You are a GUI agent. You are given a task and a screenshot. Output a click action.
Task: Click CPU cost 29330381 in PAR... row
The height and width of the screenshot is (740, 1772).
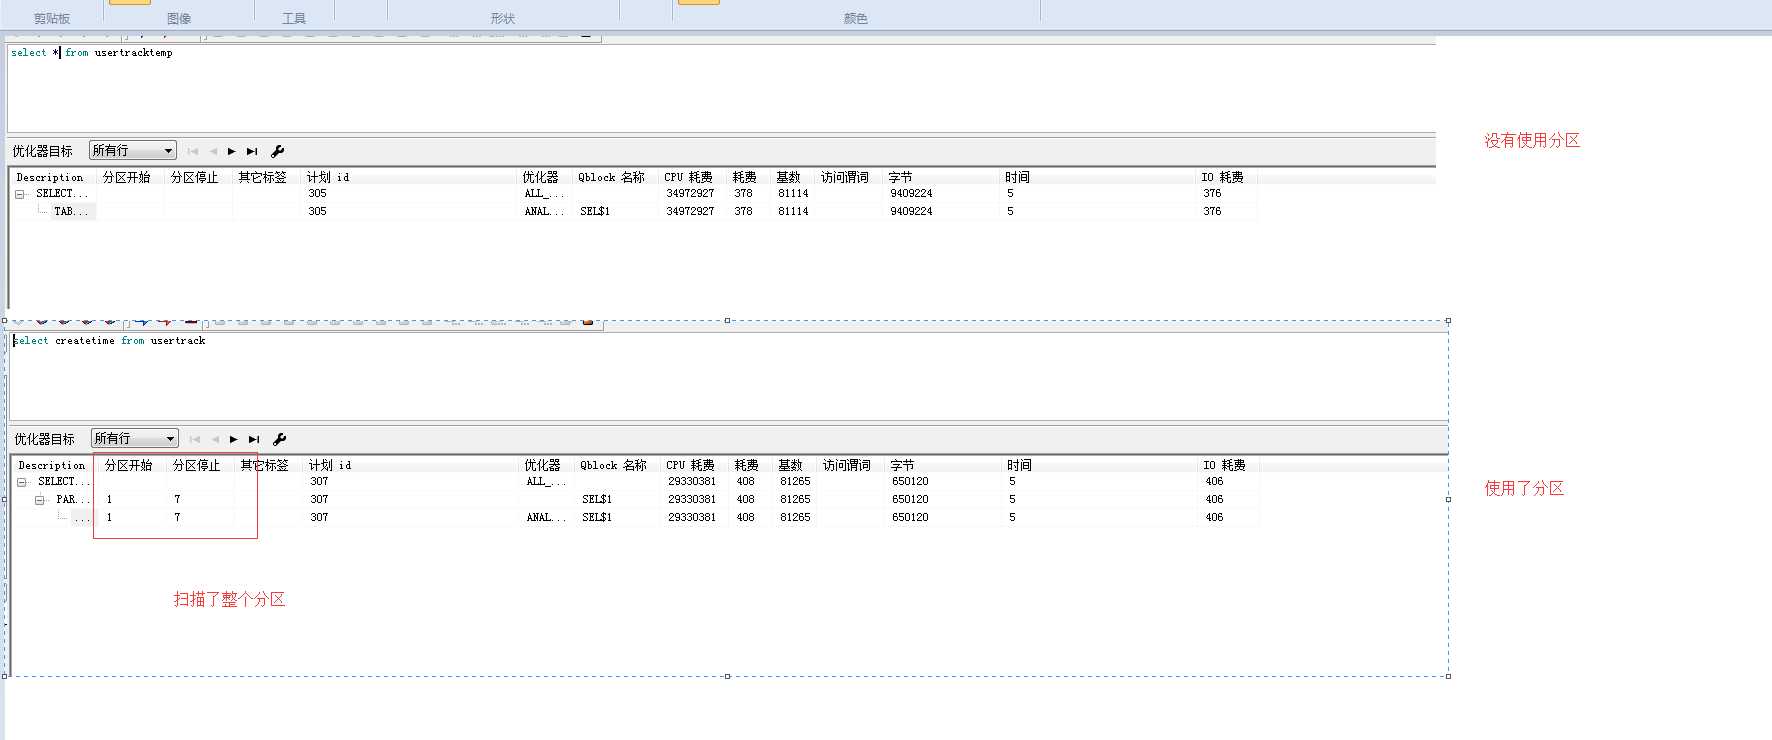[692, 500]
